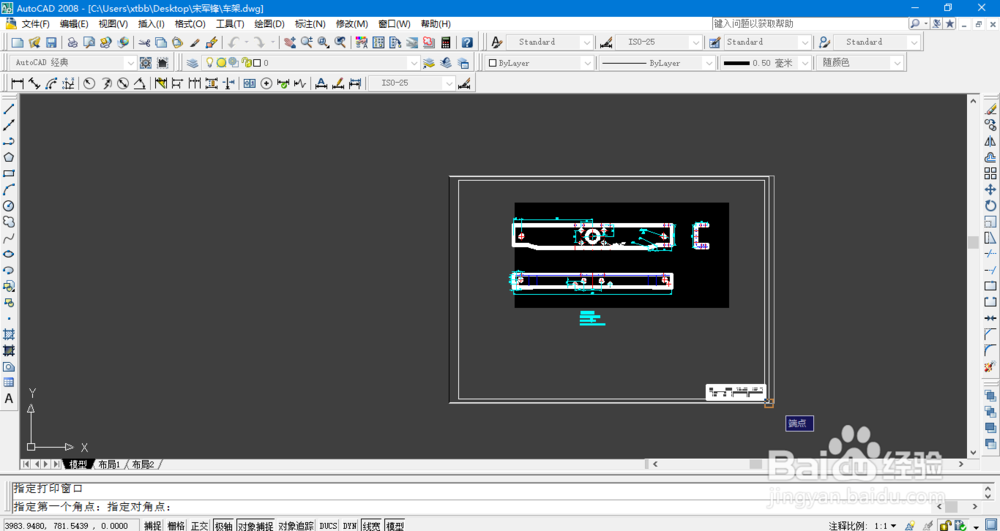
Task: Expand the AutoCAD 经典 workspace dropdown
Action: click(130, 62)
